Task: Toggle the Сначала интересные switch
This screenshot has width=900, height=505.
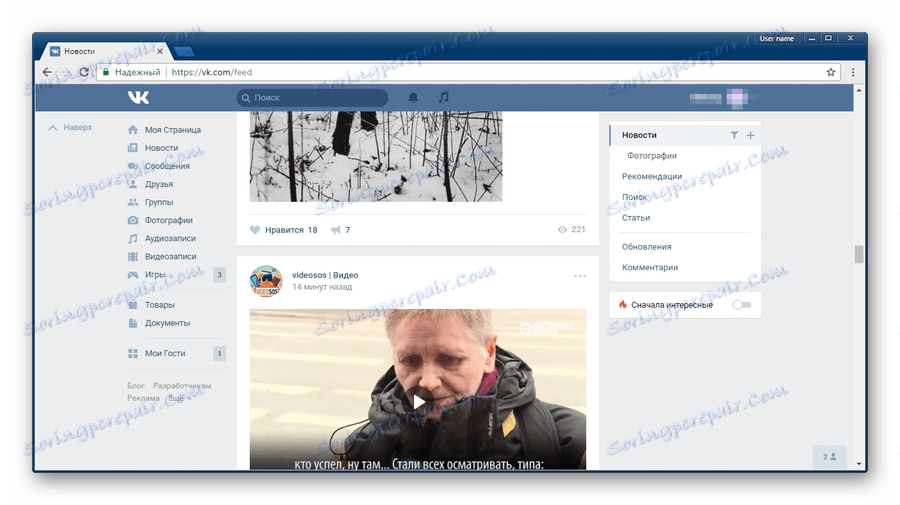Action: tap(742, 305)
